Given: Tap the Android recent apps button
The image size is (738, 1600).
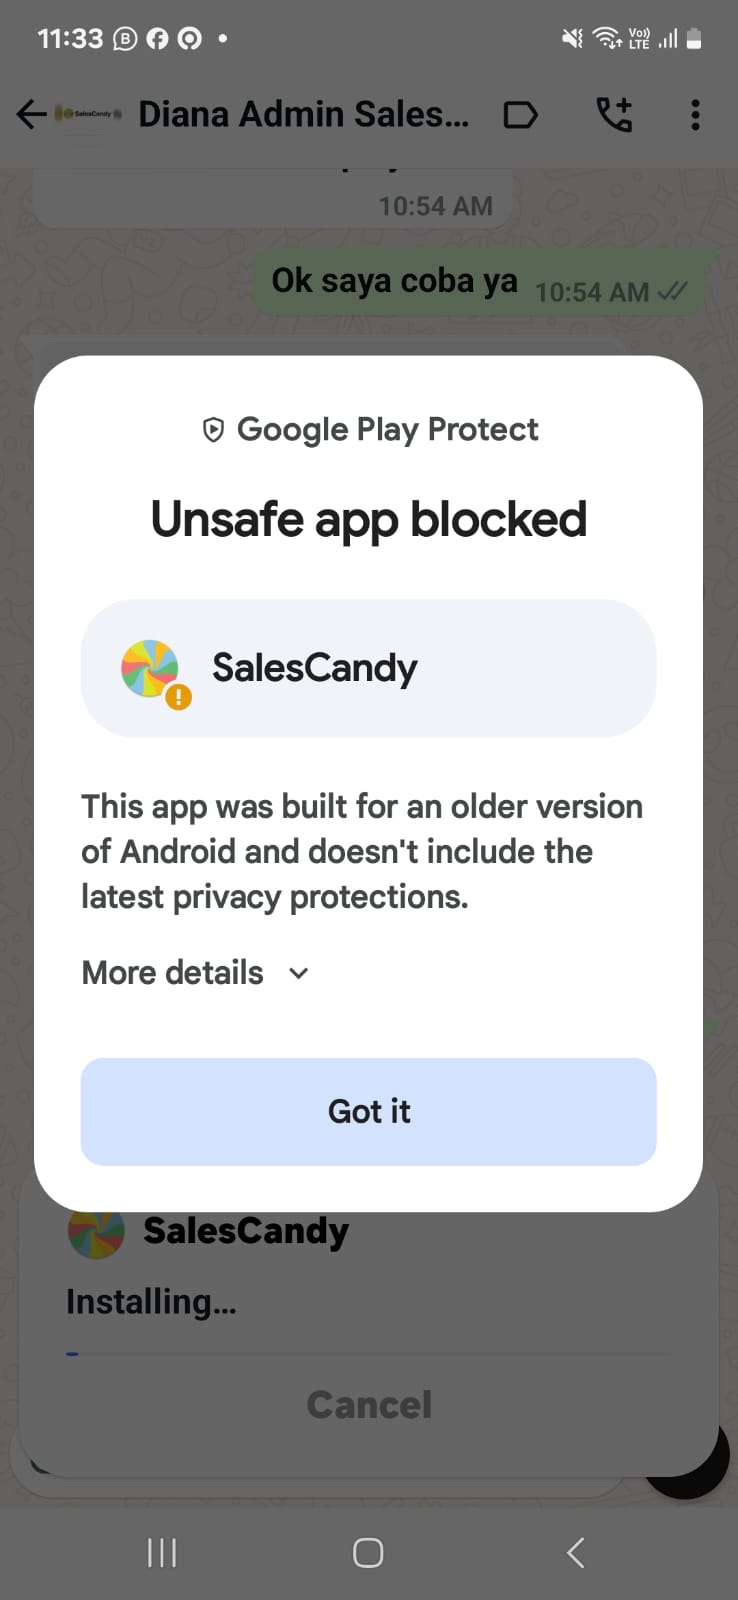Looking at the screenshot, I should click(162, 1553).
